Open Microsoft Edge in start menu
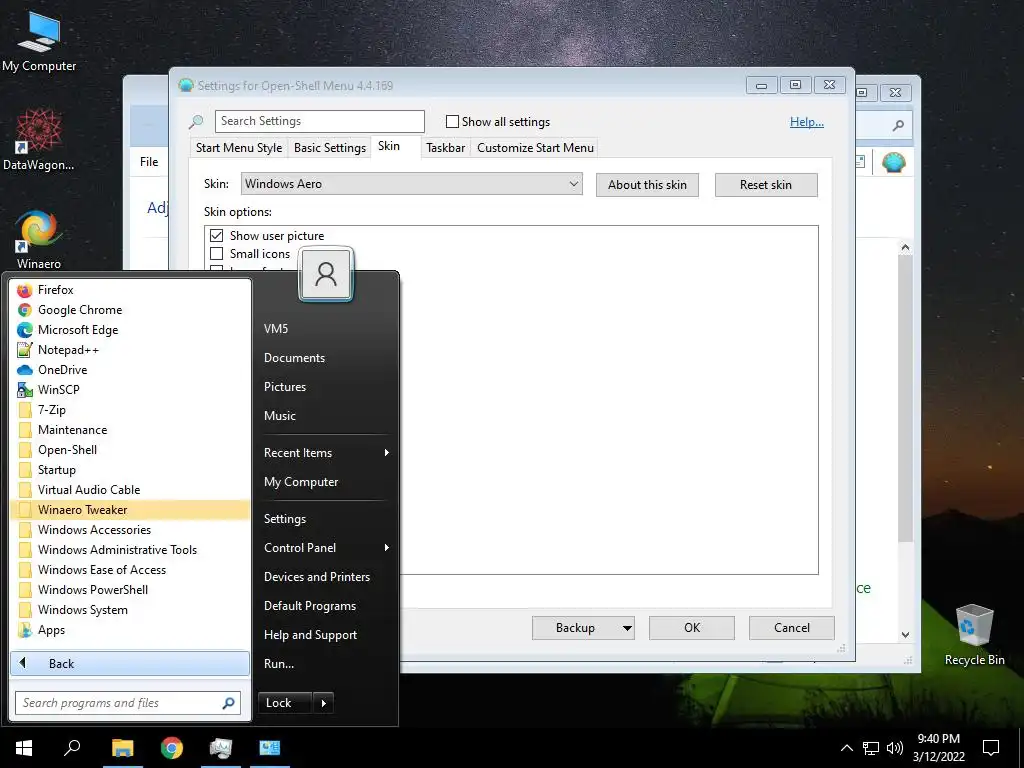 coord(131,330)
